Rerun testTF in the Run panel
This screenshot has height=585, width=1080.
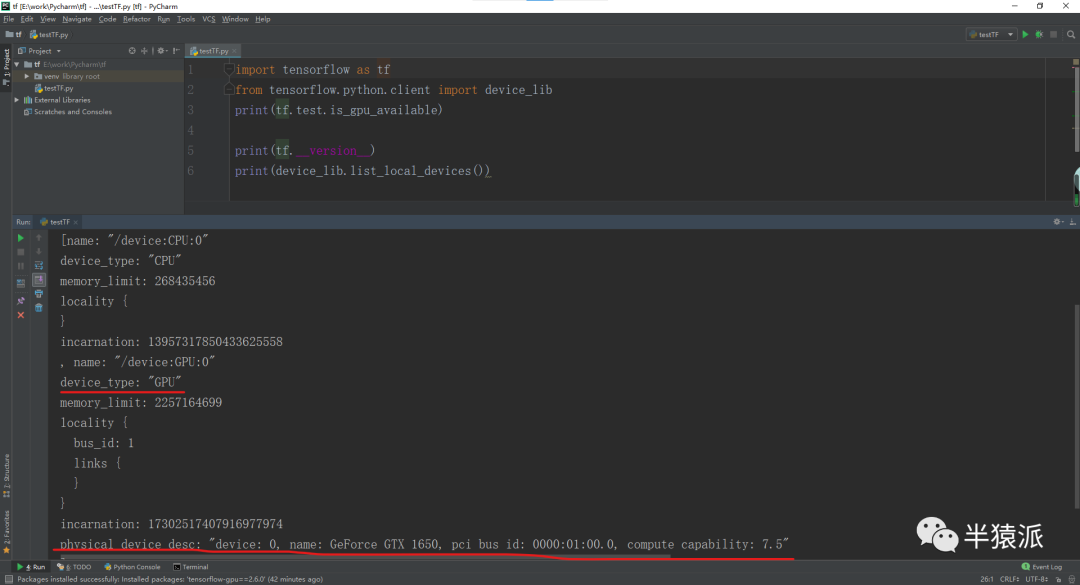21,238
